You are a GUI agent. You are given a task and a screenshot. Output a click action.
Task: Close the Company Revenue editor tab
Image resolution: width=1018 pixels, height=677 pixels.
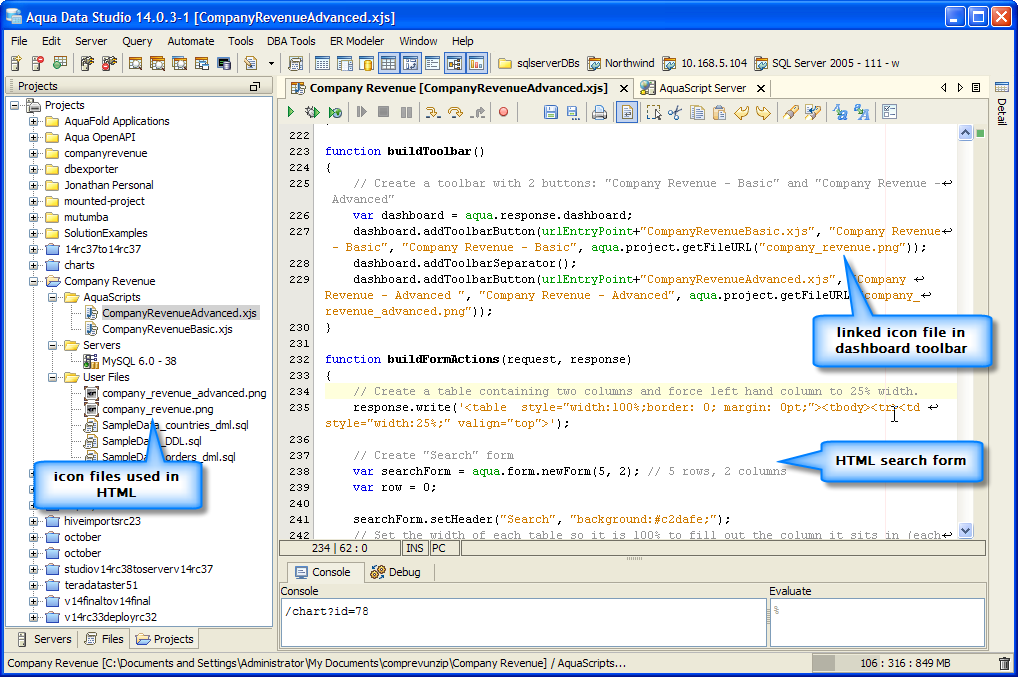623,88
